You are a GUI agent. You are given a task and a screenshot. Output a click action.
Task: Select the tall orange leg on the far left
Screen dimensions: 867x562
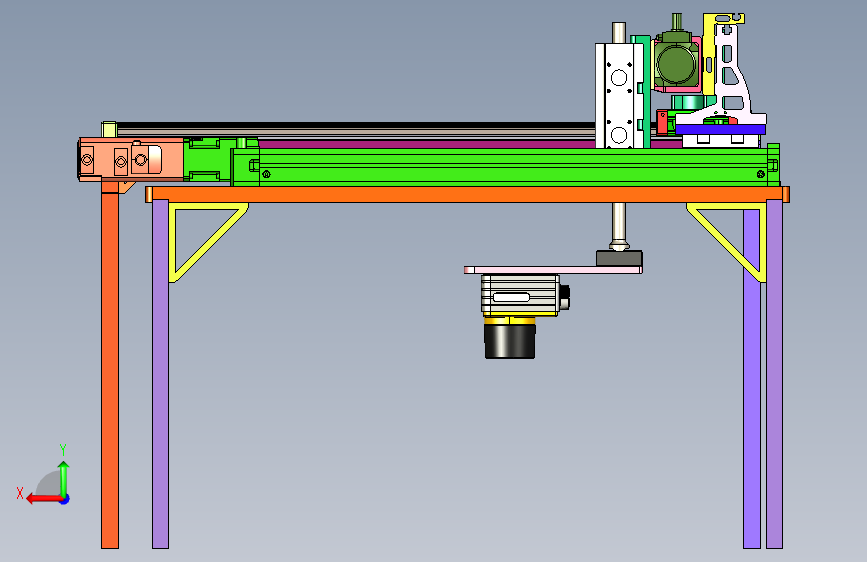110,365
